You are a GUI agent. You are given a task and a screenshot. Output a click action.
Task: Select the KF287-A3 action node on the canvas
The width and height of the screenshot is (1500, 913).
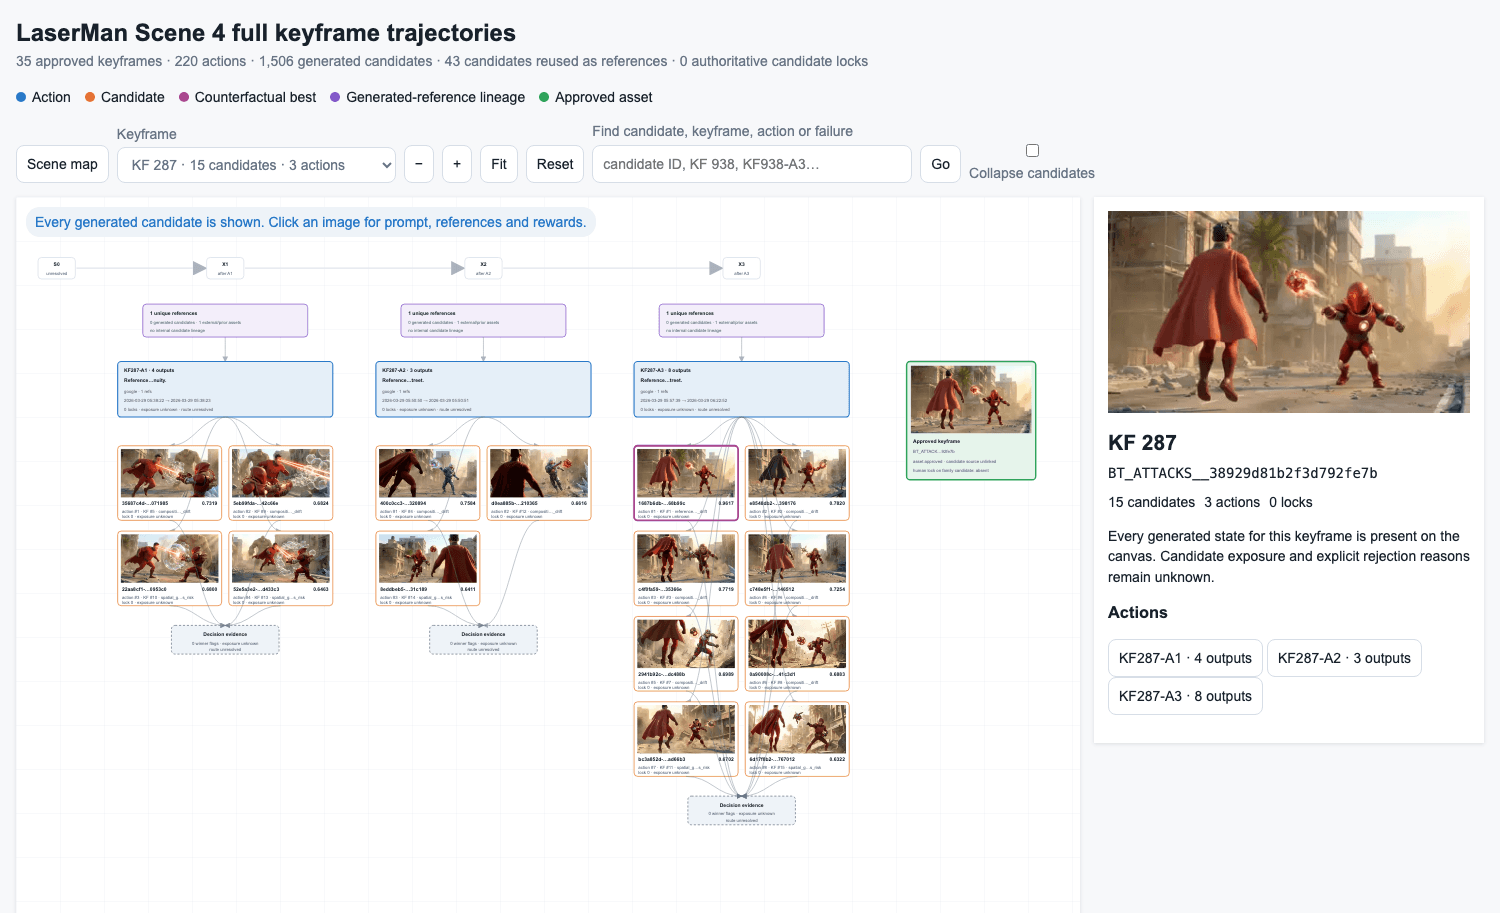point(741,389)
